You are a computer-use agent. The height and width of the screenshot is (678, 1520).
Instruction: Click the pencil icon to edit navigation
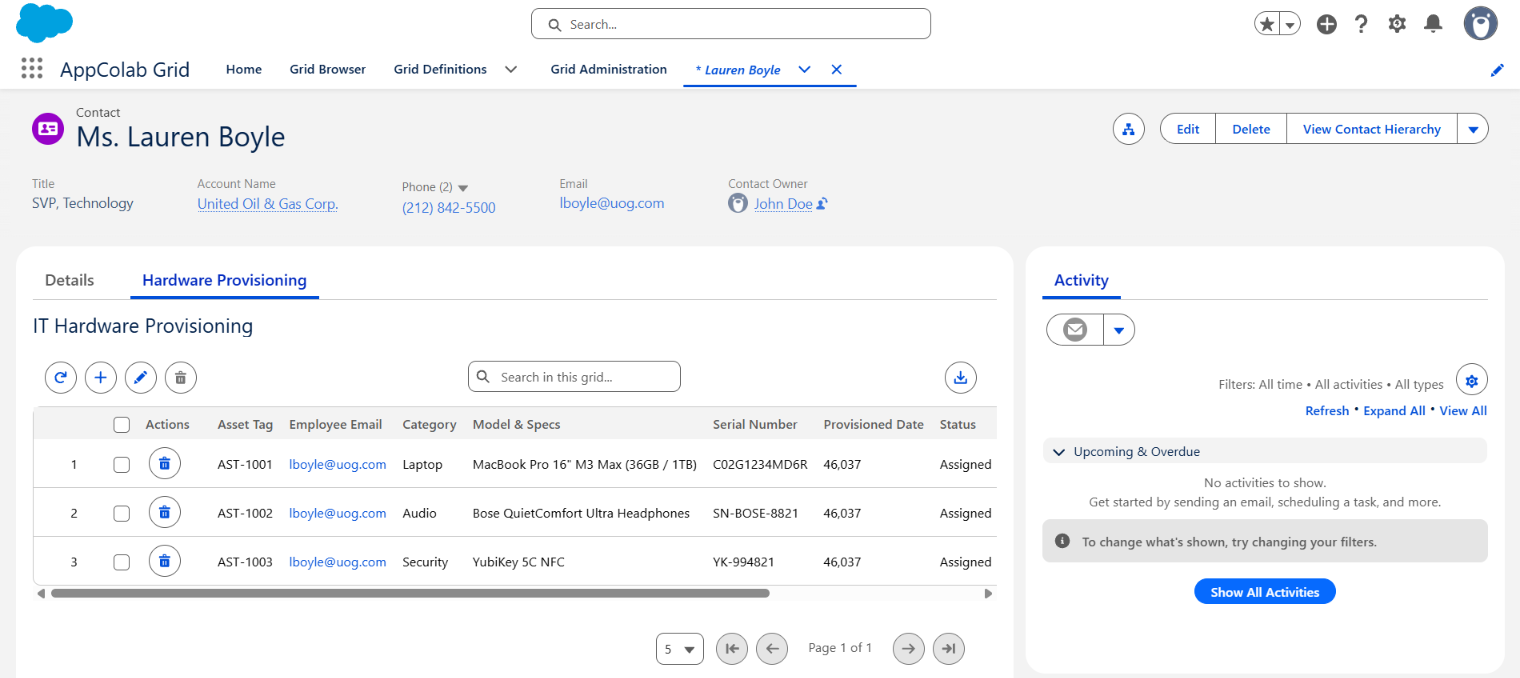[1497, 70]
